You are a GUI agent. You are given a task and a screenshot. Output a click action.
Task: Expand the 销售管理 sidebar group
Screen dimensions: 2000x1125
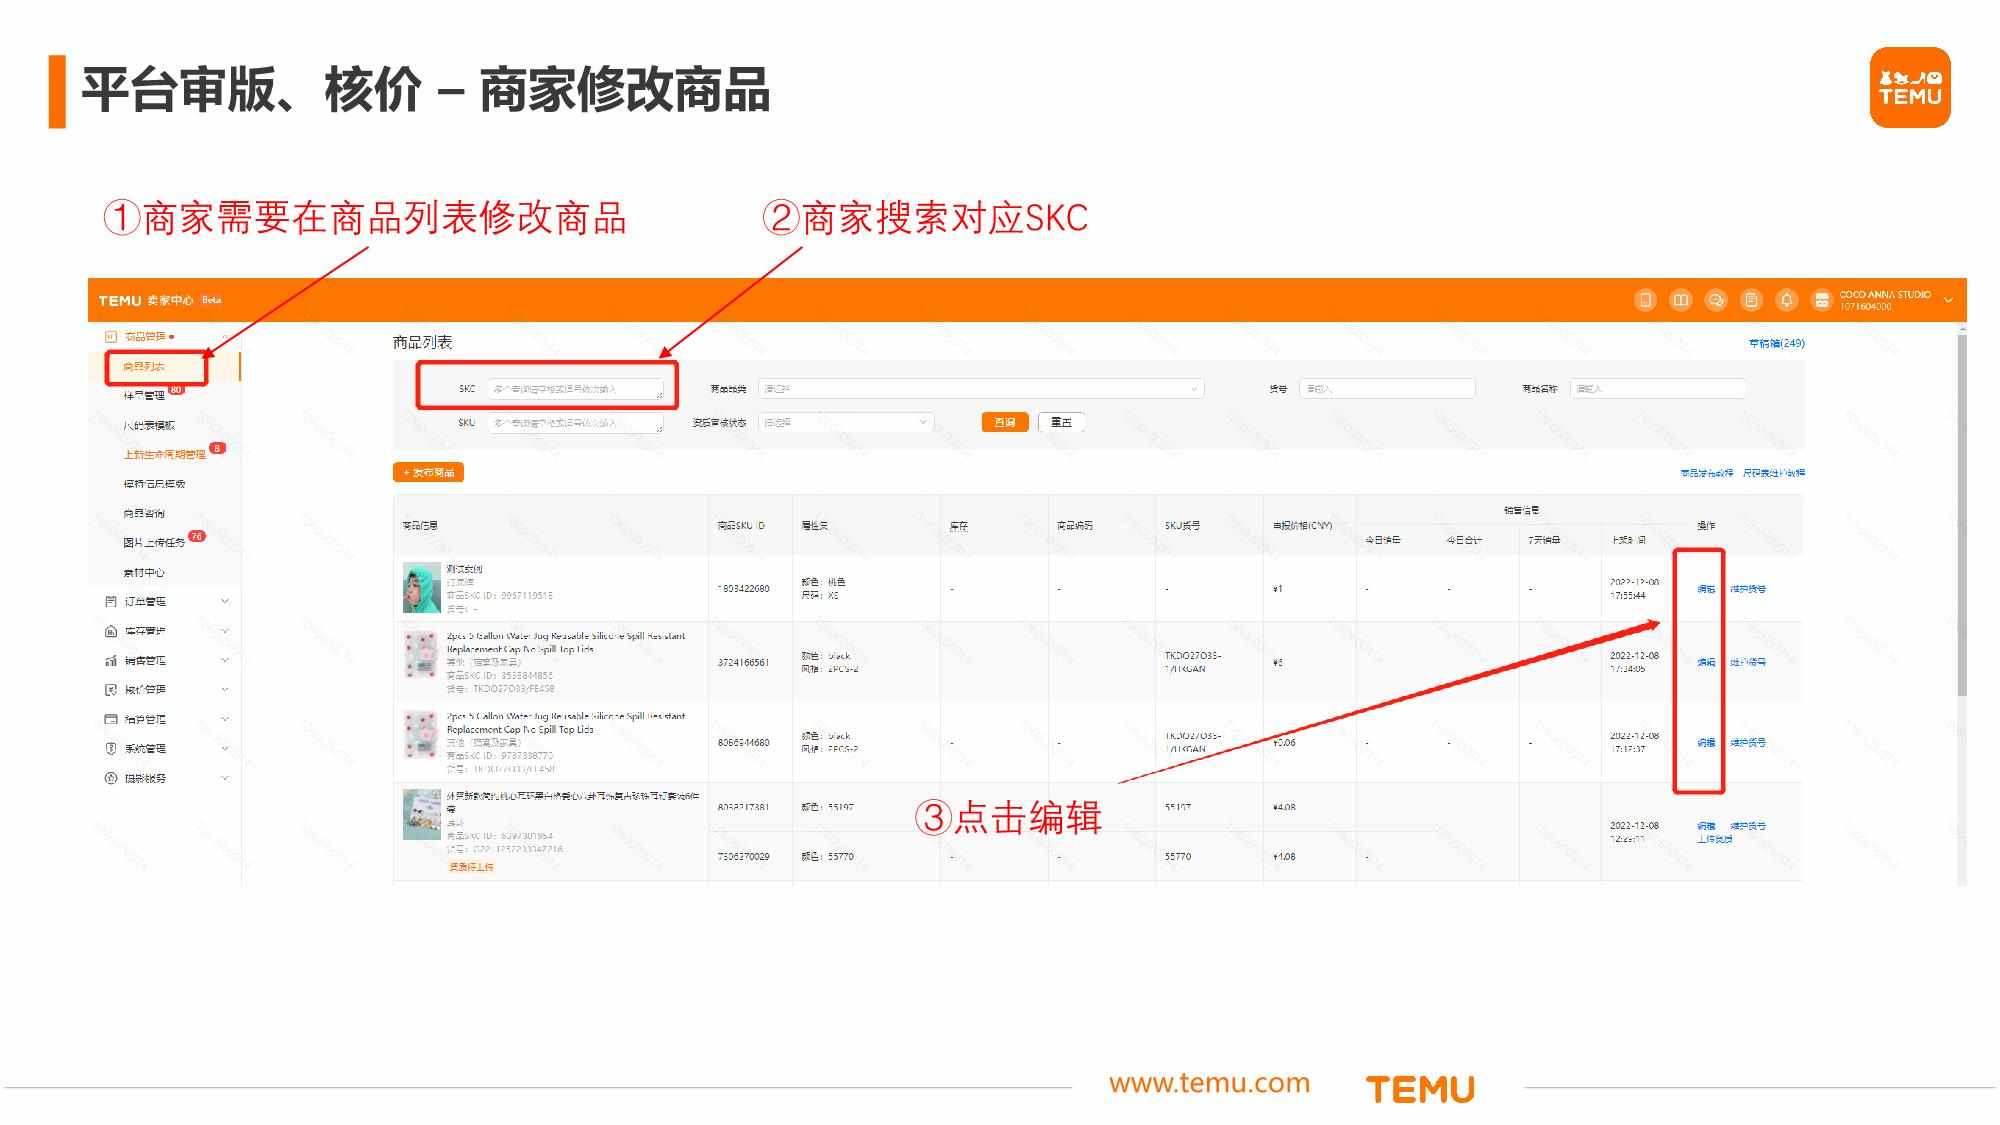click(x=225, y=660)
